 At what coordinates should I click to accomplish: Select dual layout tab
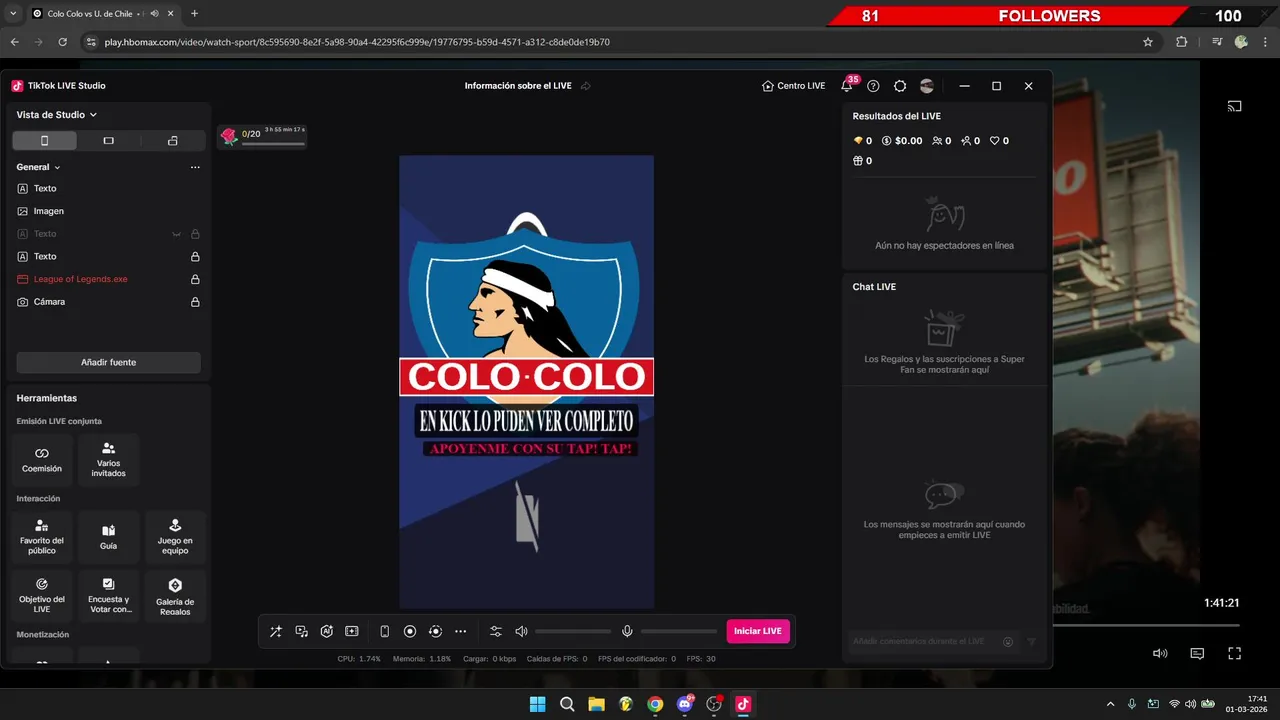click(172, 141)
